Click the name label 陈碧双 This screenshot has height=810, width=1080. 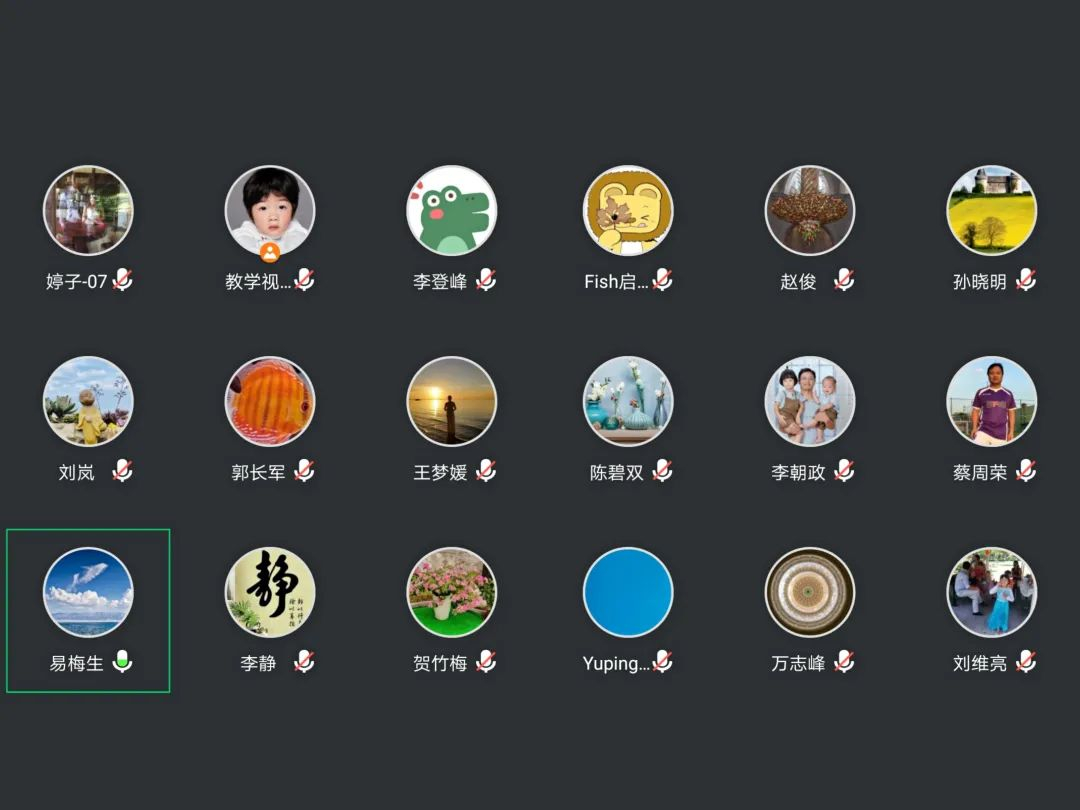click(x=616, y=472)
